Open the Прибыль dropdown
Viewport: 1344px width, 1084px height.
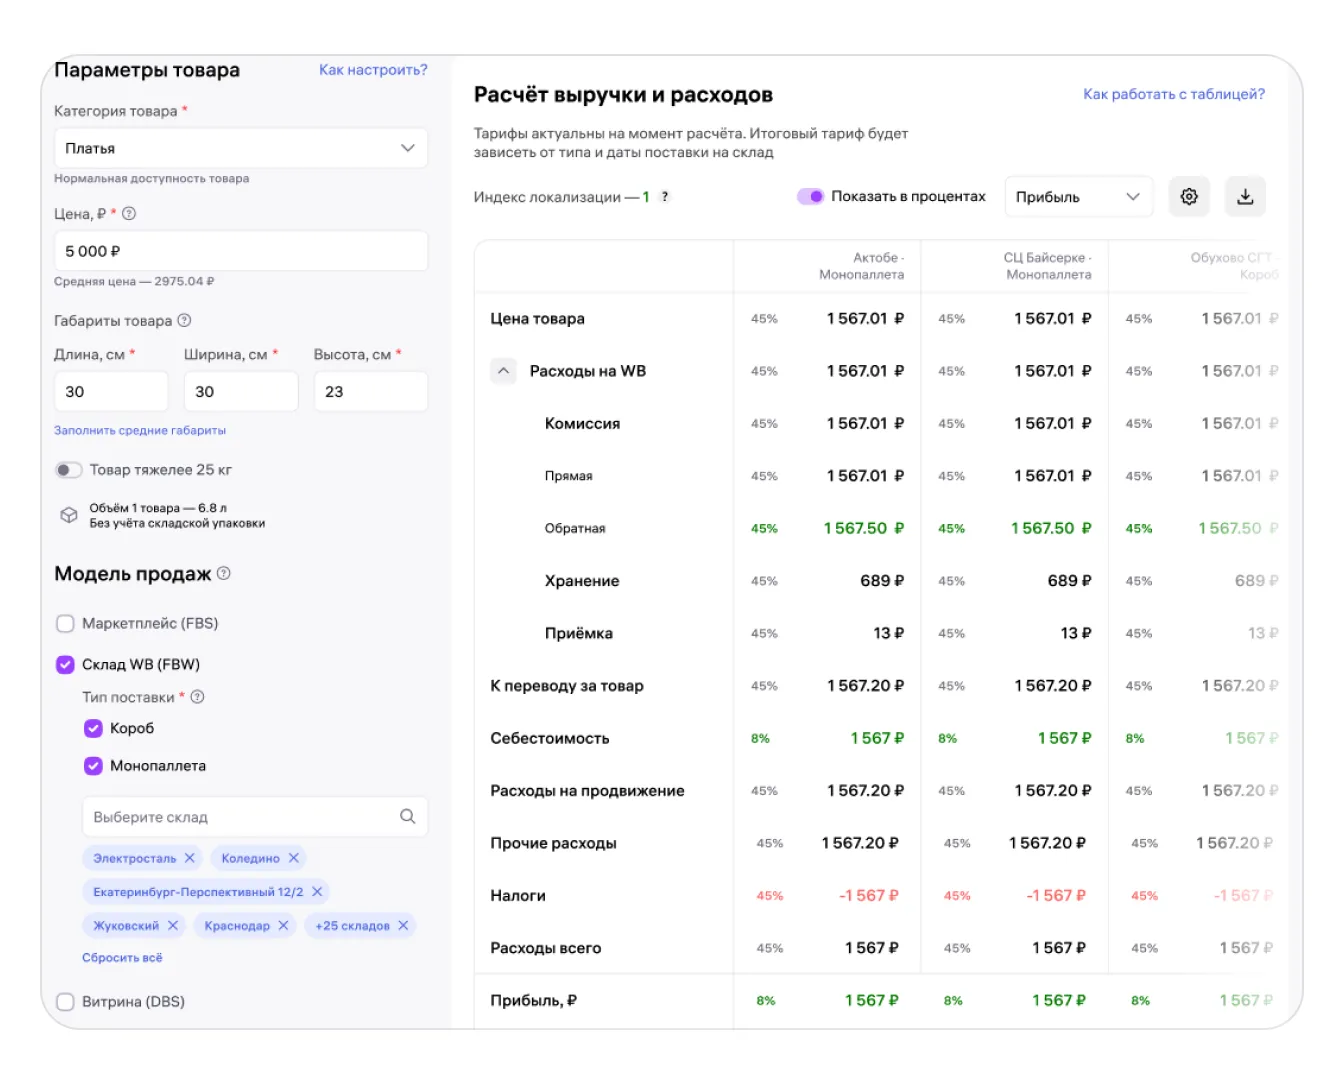click(1077, 197)
